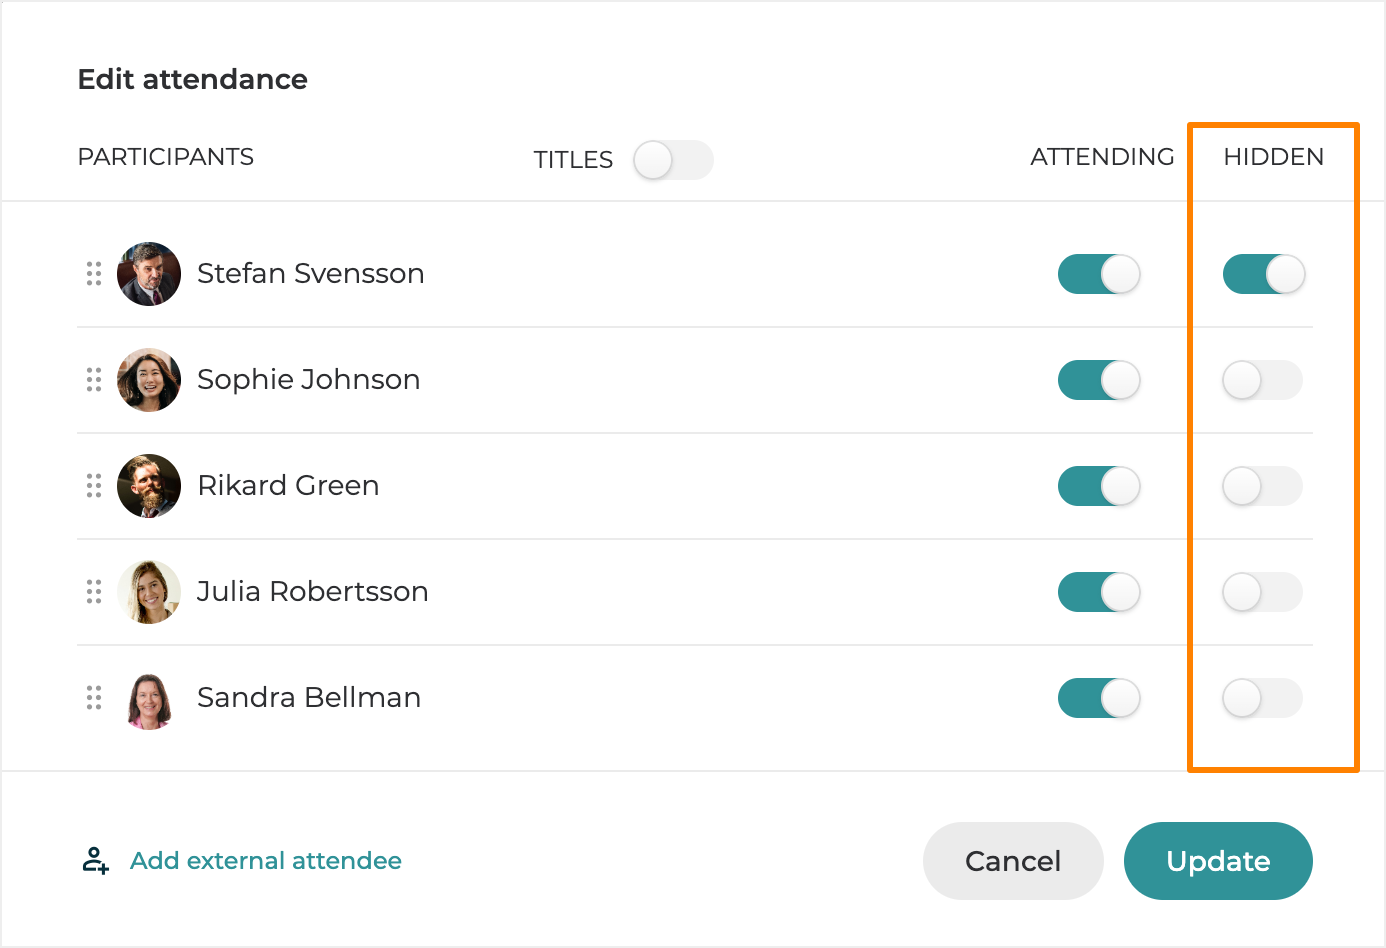Toggle Hidden switch for Julia Robertsson
Image resolution: width=1386 pixels, height=948 pixels.
(x=1262, y=592)
